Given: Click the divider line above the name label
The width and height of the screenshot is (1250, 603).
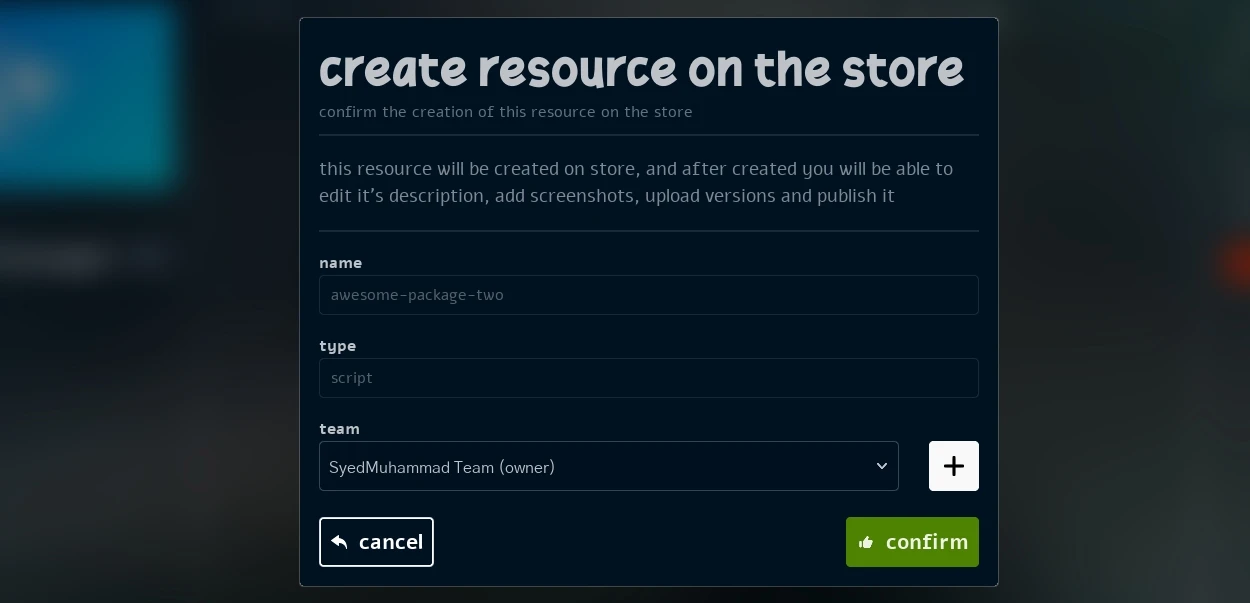Looking at the screenshot, I should [648, 231].
